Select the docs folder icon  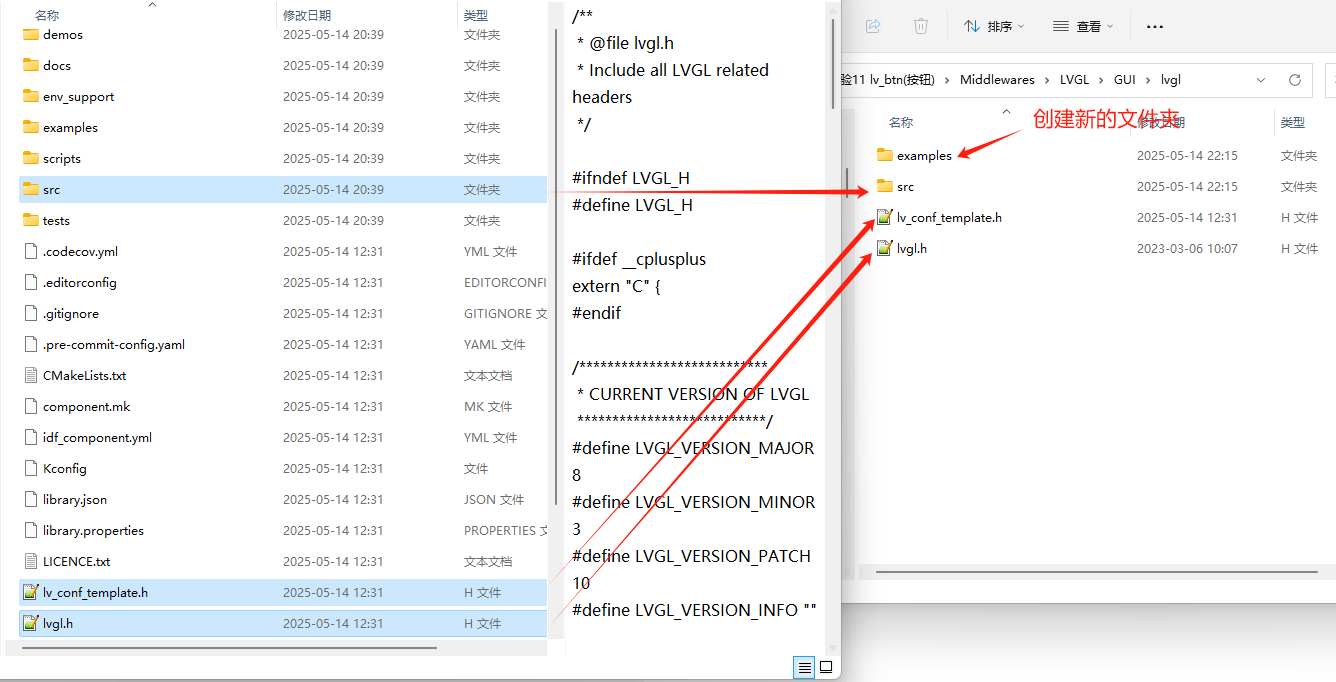(x=30, y=66)
